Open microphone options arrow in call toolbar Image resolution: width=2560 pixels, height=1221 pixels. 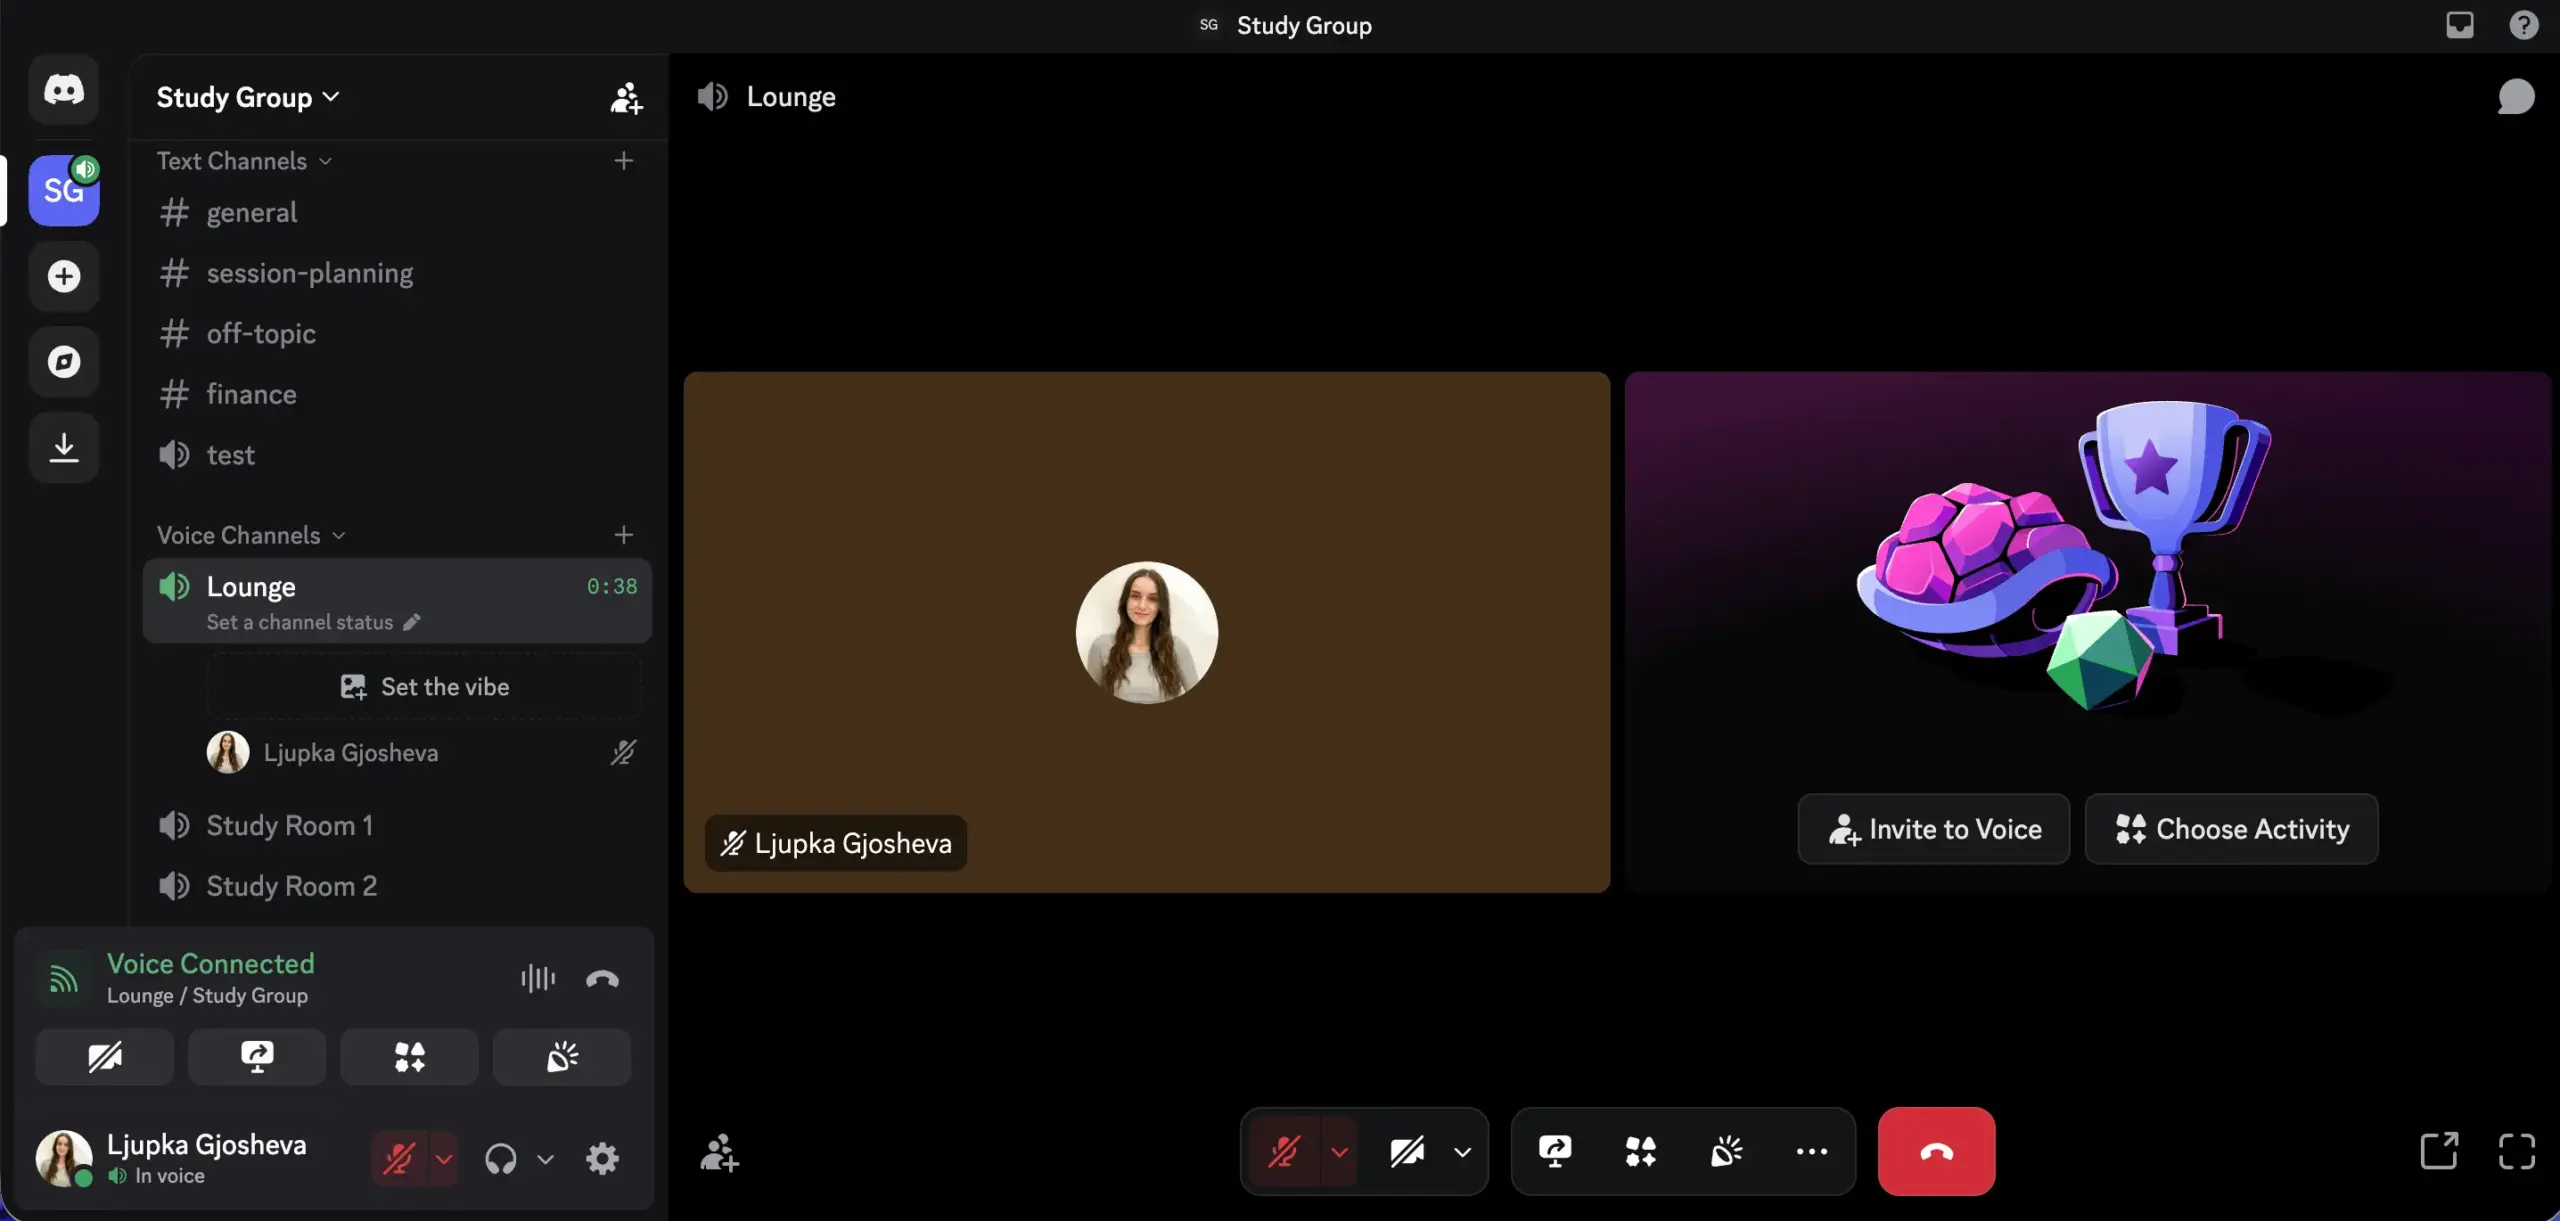1339,1152
